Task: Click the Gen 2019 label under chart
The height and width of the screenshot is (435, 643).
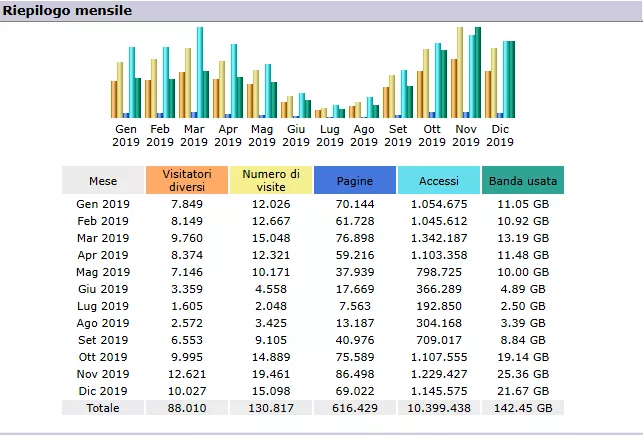Action: coord(126,136)
